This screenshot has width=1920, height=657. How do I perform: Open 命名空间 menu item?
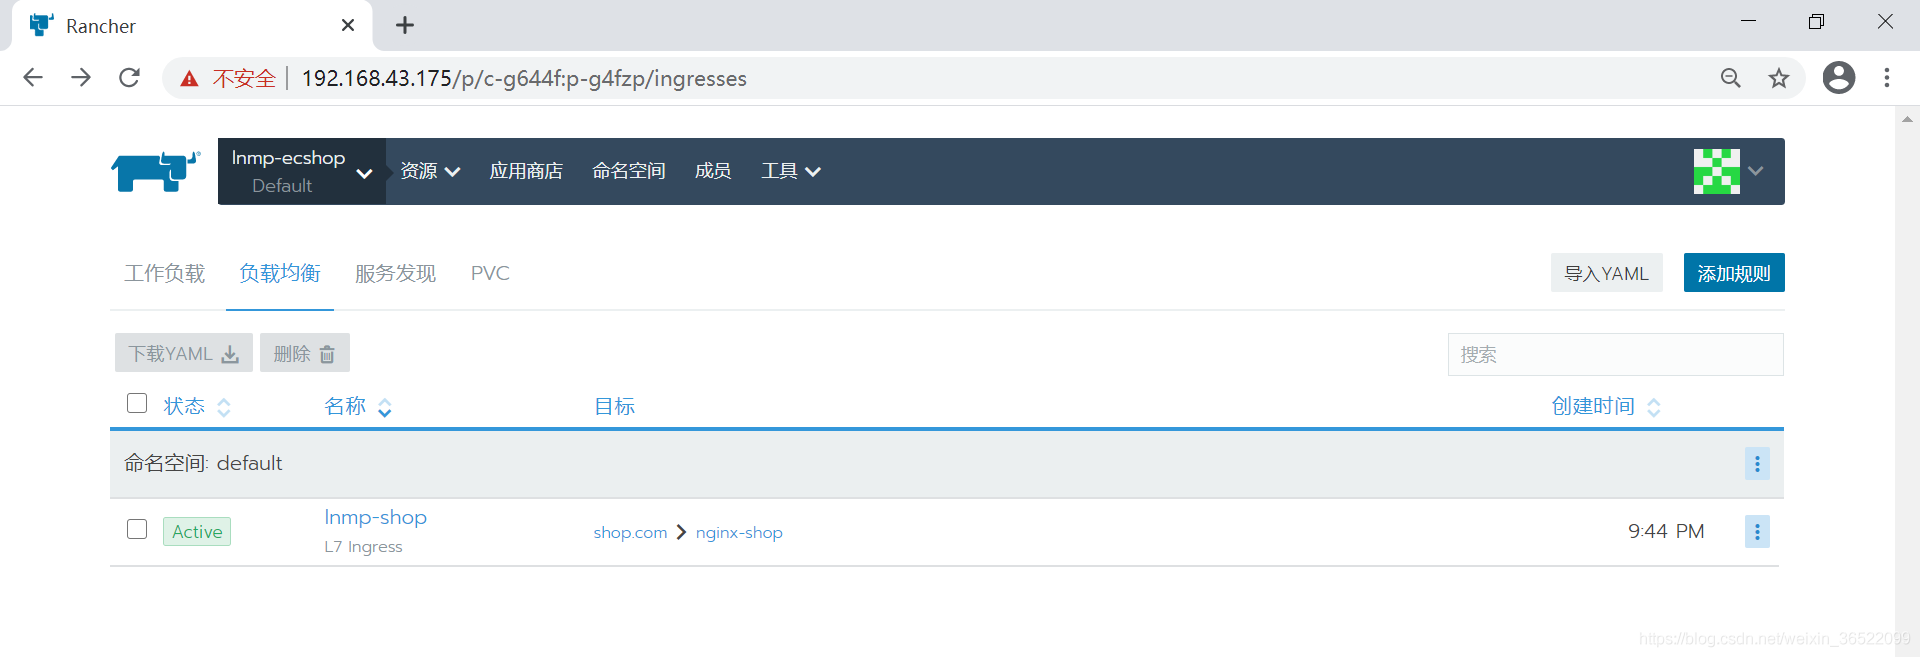(629, 171)
